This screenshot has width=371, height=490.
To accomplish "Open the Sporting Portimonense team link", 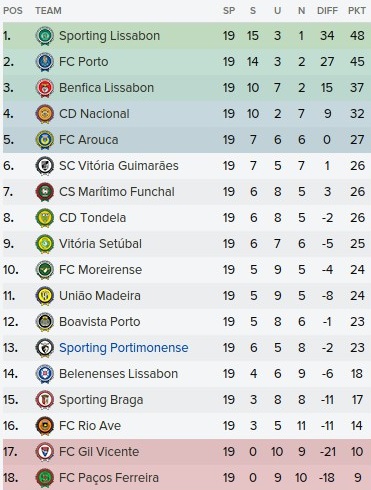I will click(124, 348).
